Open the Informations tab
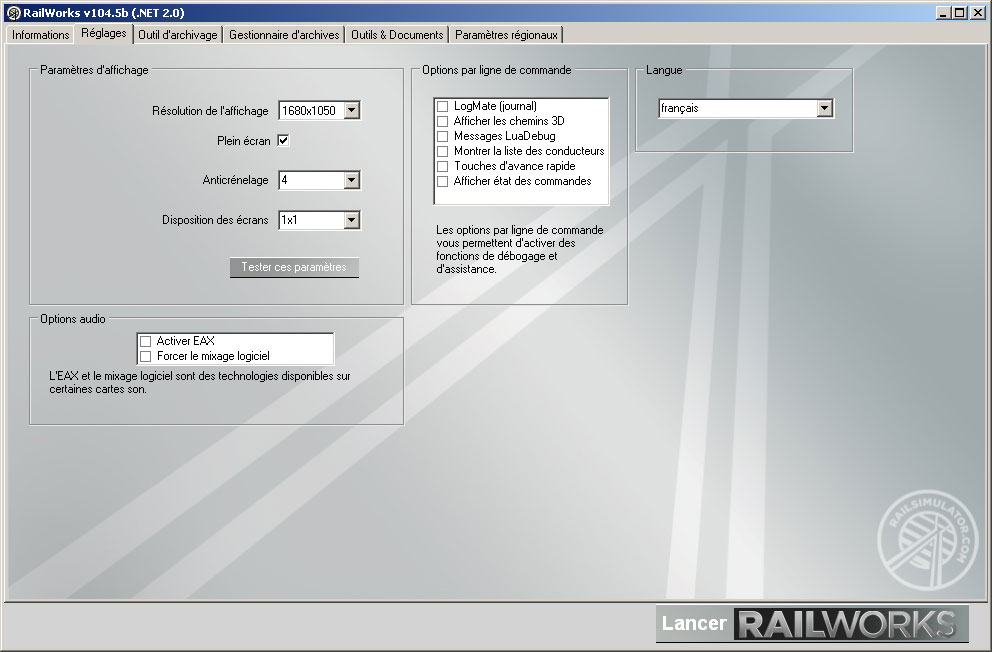 (40, 35)
